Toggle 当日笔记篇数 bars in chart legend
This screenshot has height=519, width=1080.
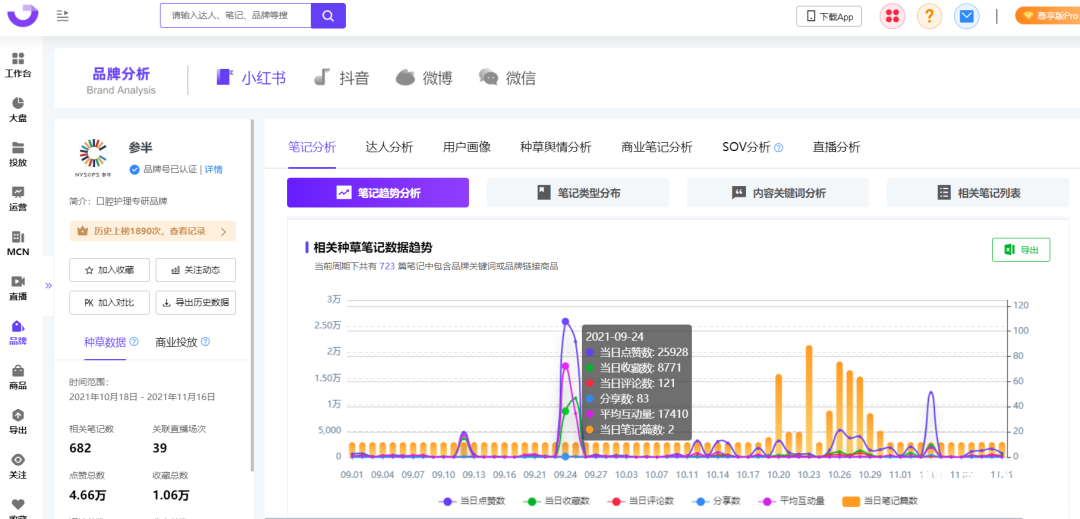click(x=879, y=500)
